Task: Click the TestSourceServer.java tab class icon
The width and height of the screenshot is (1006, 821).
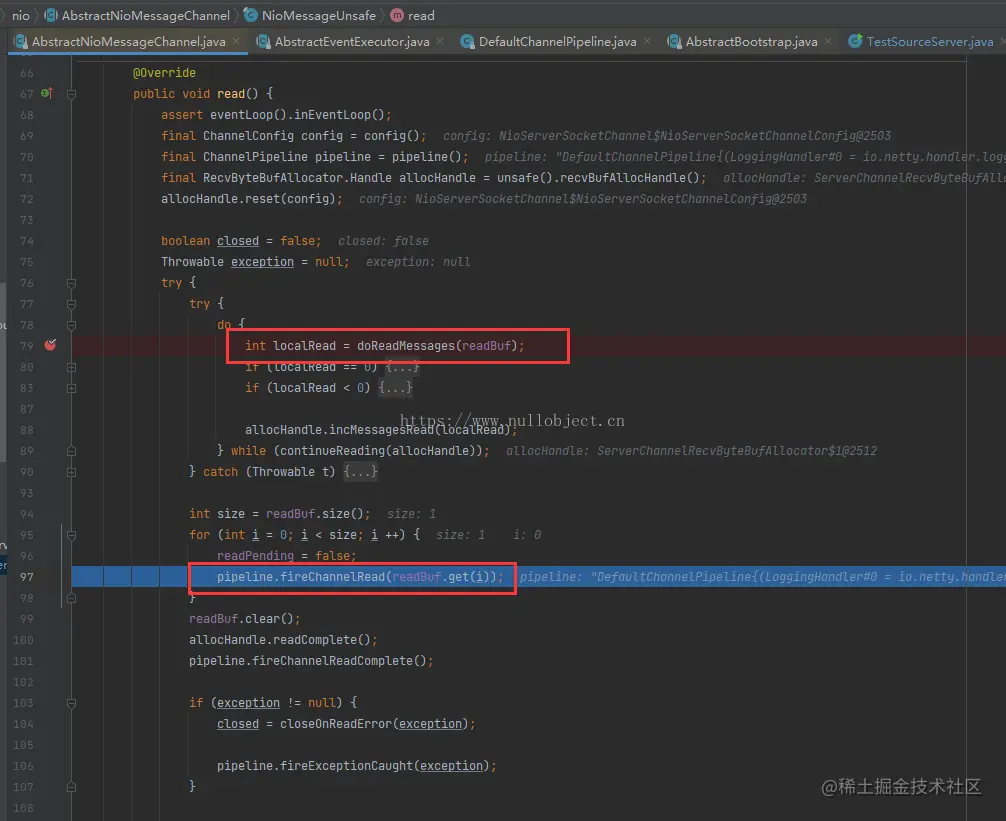Action: pos(855,42)
